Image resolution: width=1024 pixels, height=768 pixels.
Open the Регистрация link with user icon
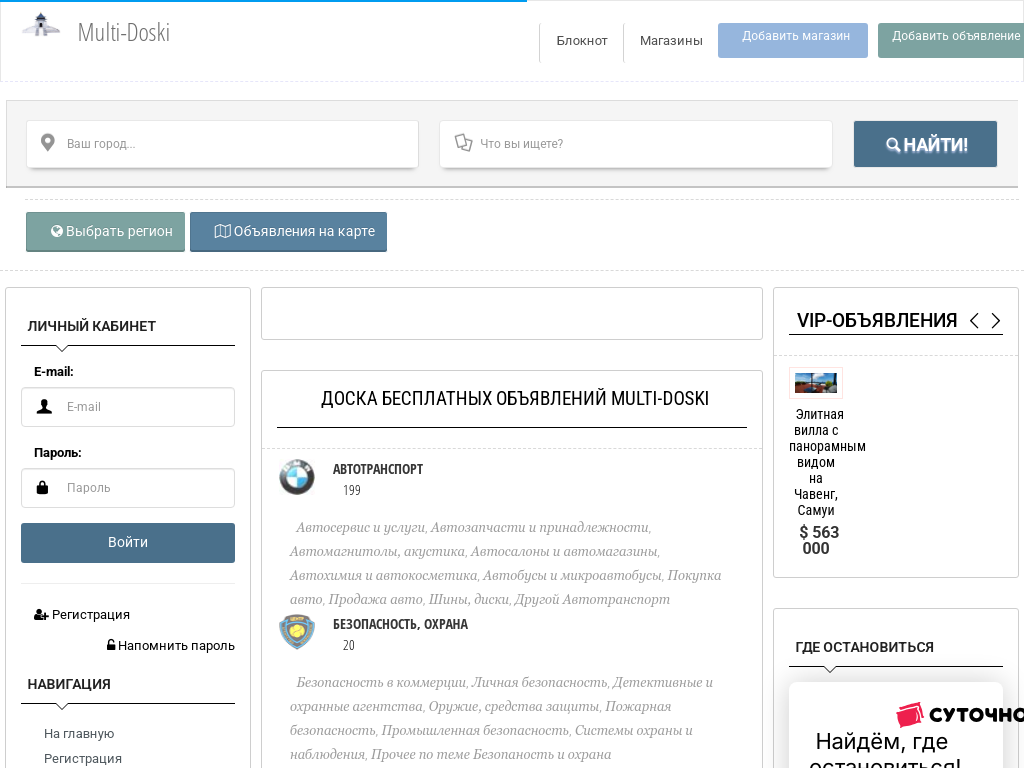[82, 615]
